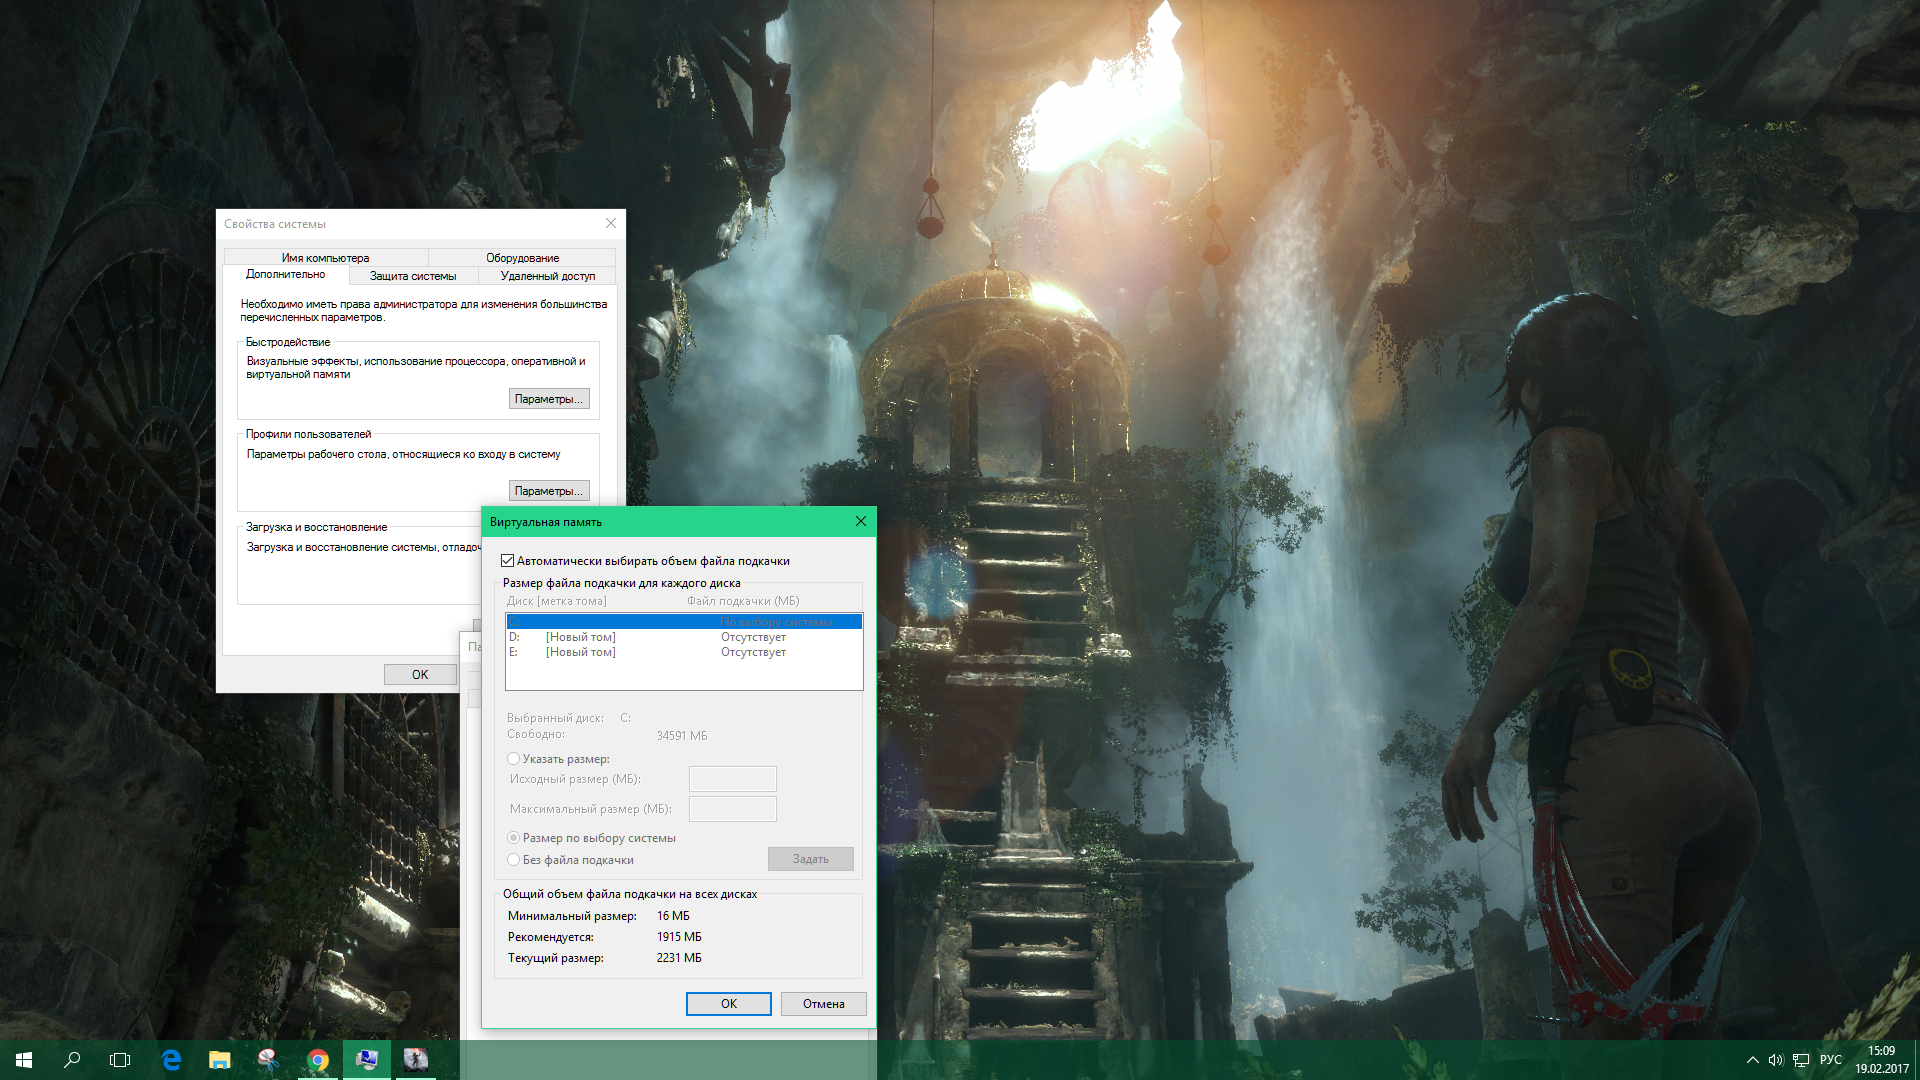Screen dimensions: 1920x1080
Task: Open taskbar search magnifier
Action: [x=72, y=1060]
